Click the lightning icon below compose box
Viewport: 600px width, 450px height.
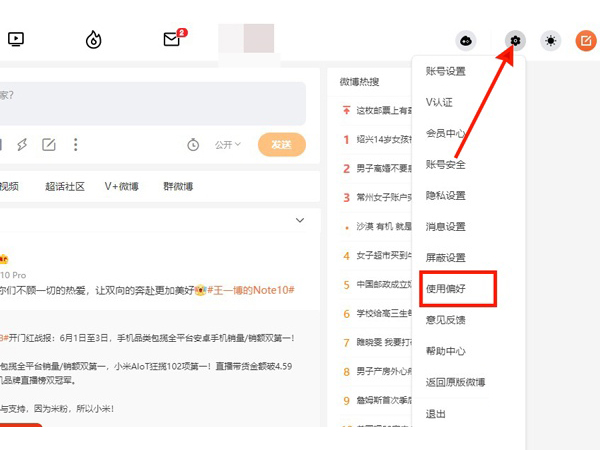click(22, 145)
